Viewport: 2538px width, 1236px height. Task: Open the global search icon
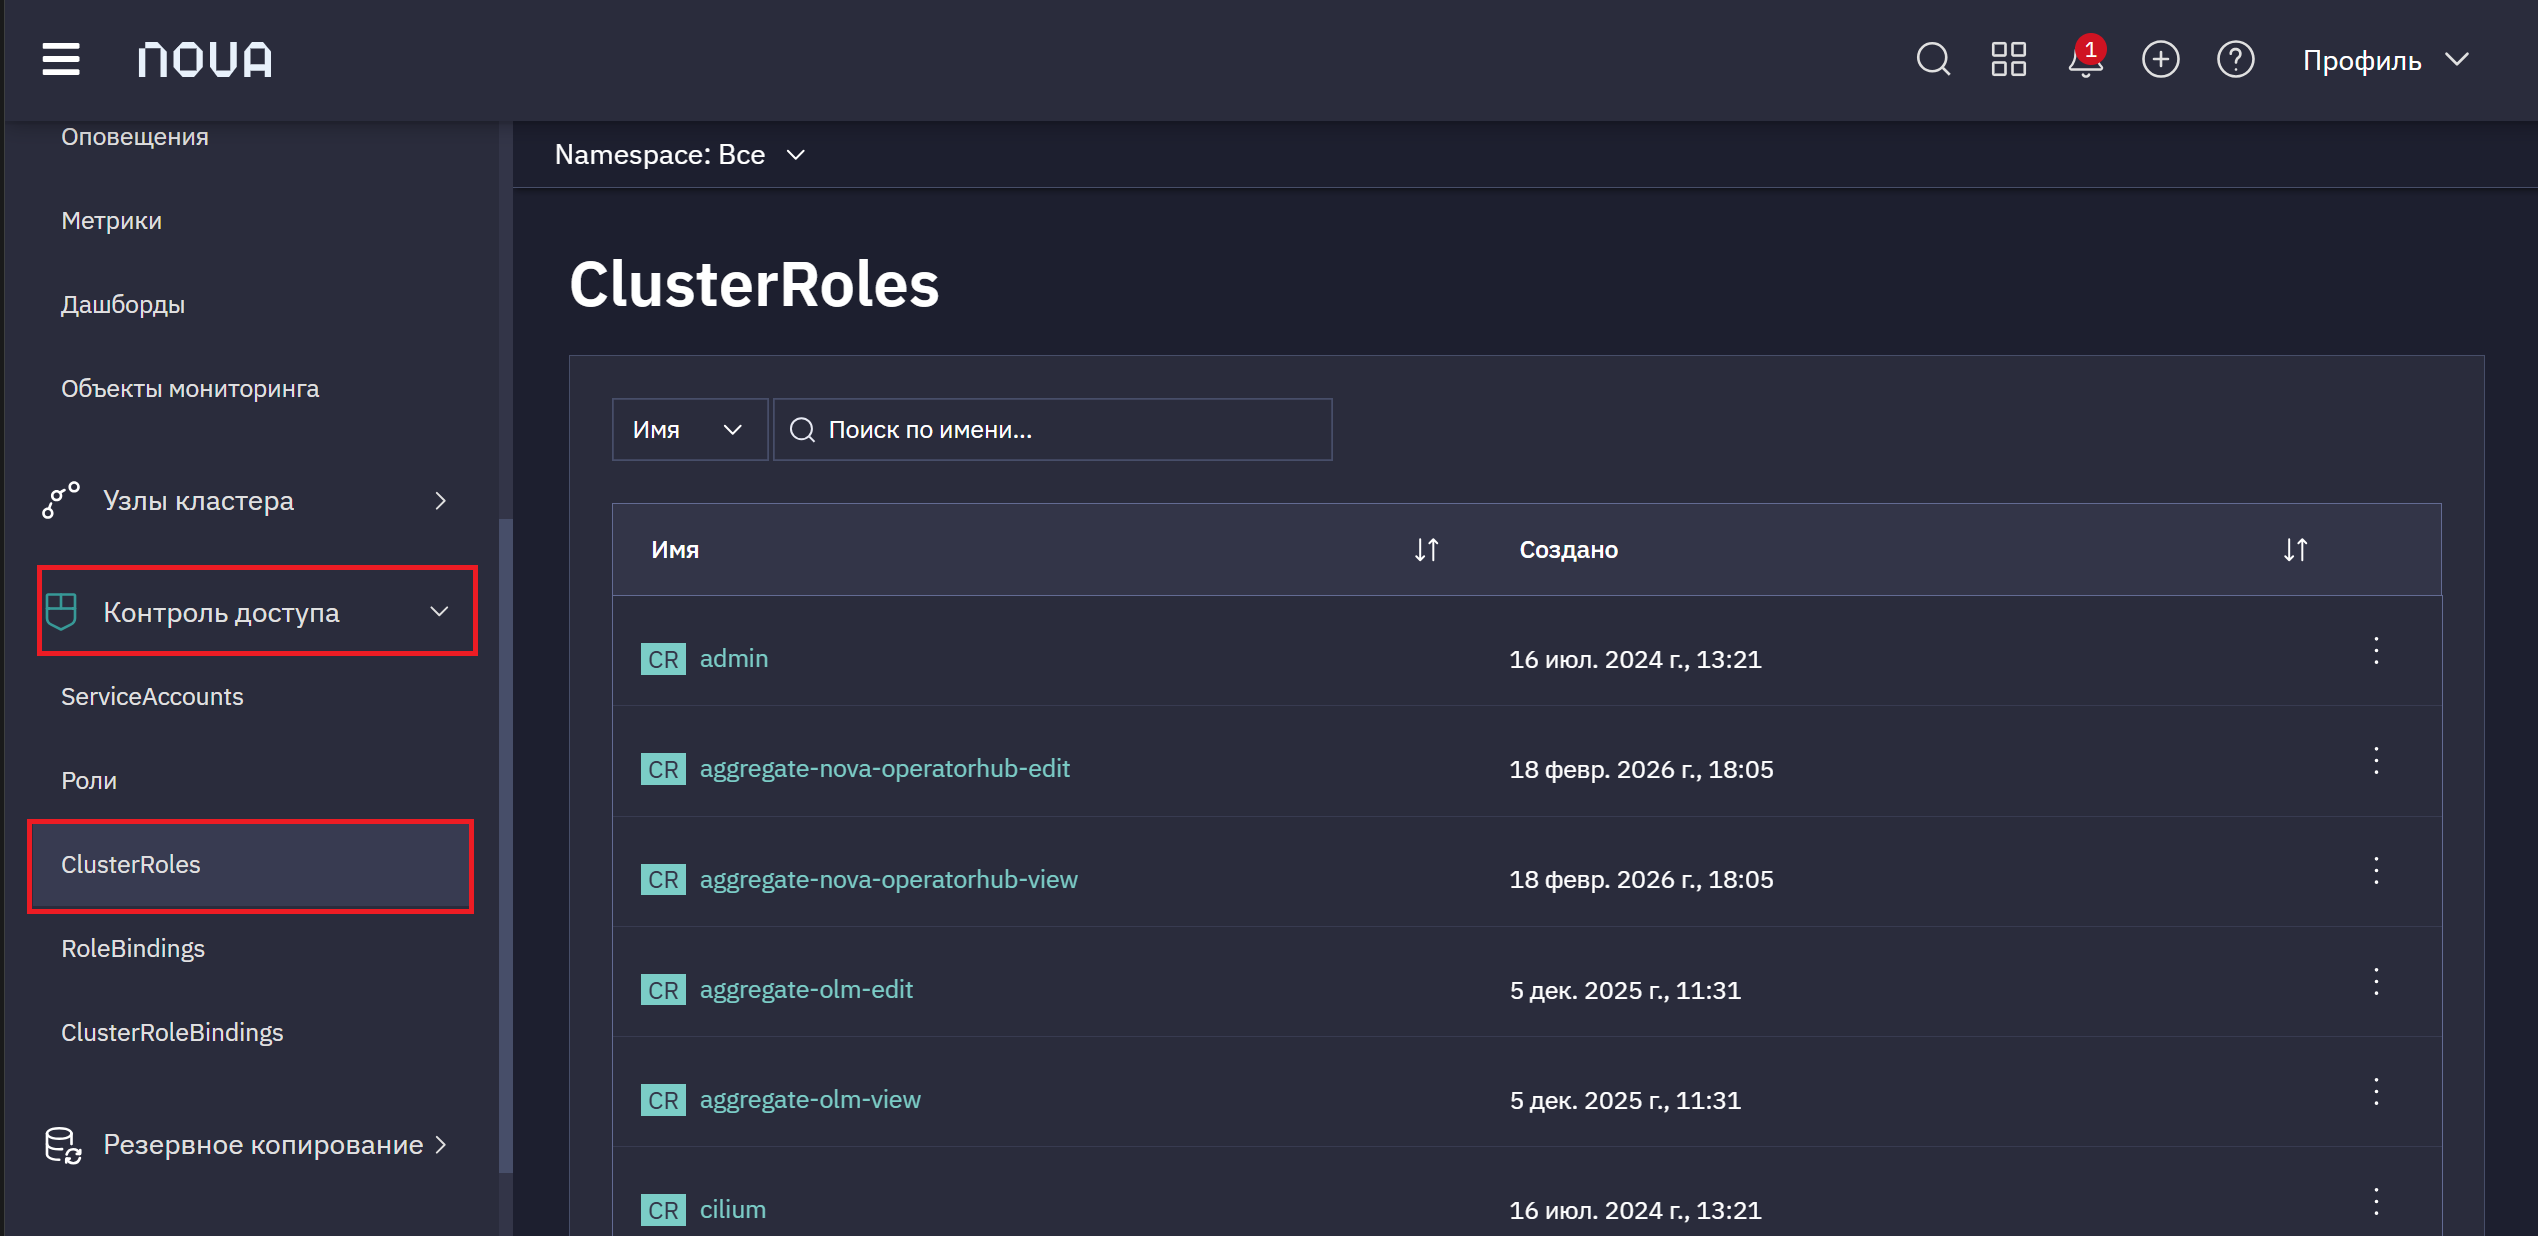pos(1933,59)
